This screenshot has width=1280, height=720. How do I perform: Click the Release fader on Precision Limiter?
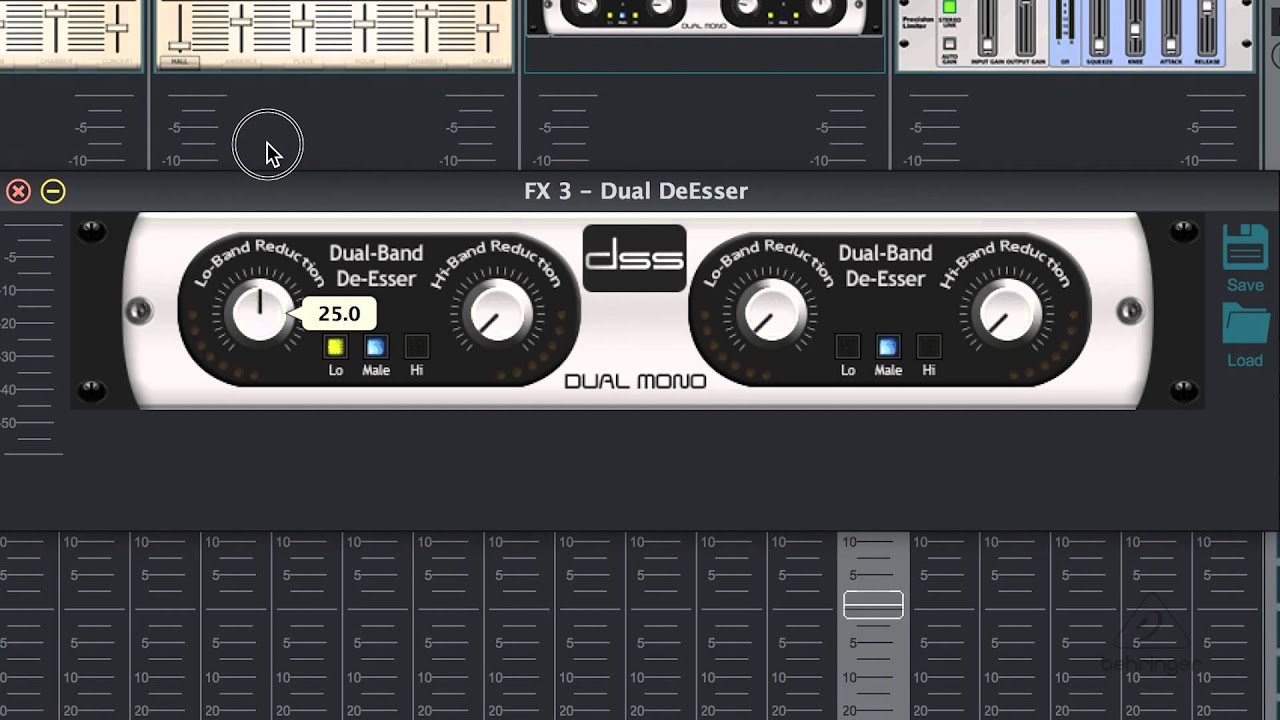point(1207,6)
